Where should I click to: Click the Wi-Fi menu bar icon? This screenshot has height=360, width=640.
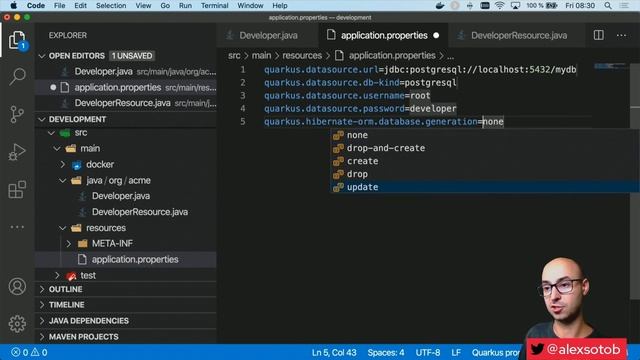pyautogui.click(x=499, y=5)
